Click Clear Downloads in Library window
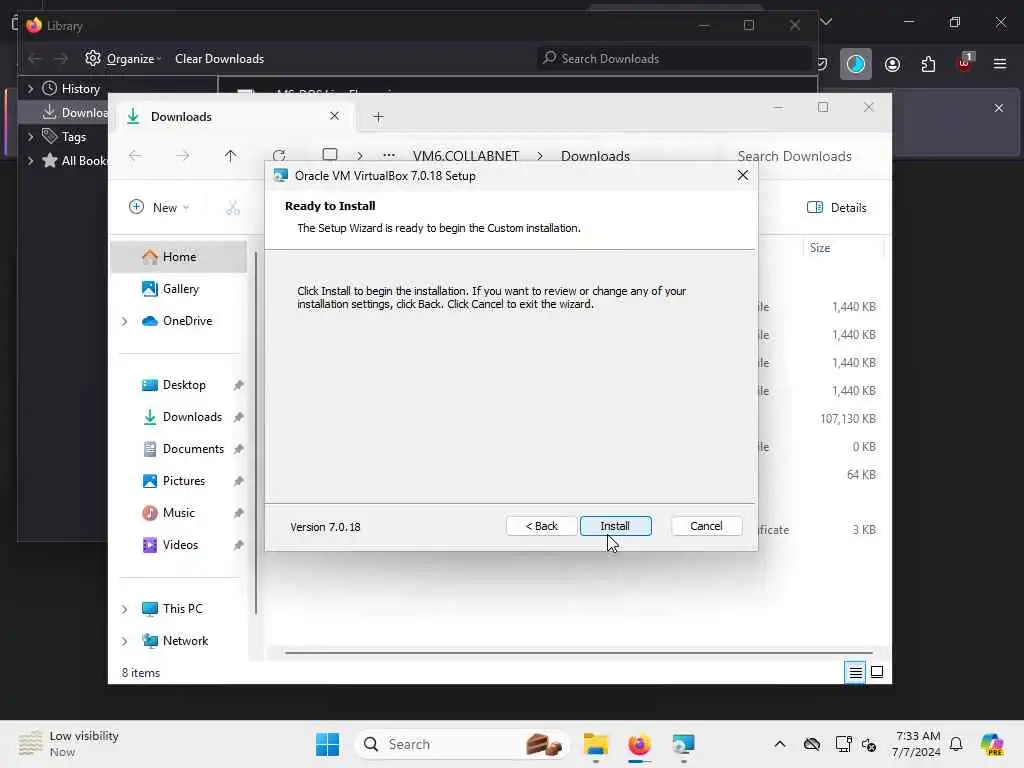The image size is (1024, 768). coord(219,59)
